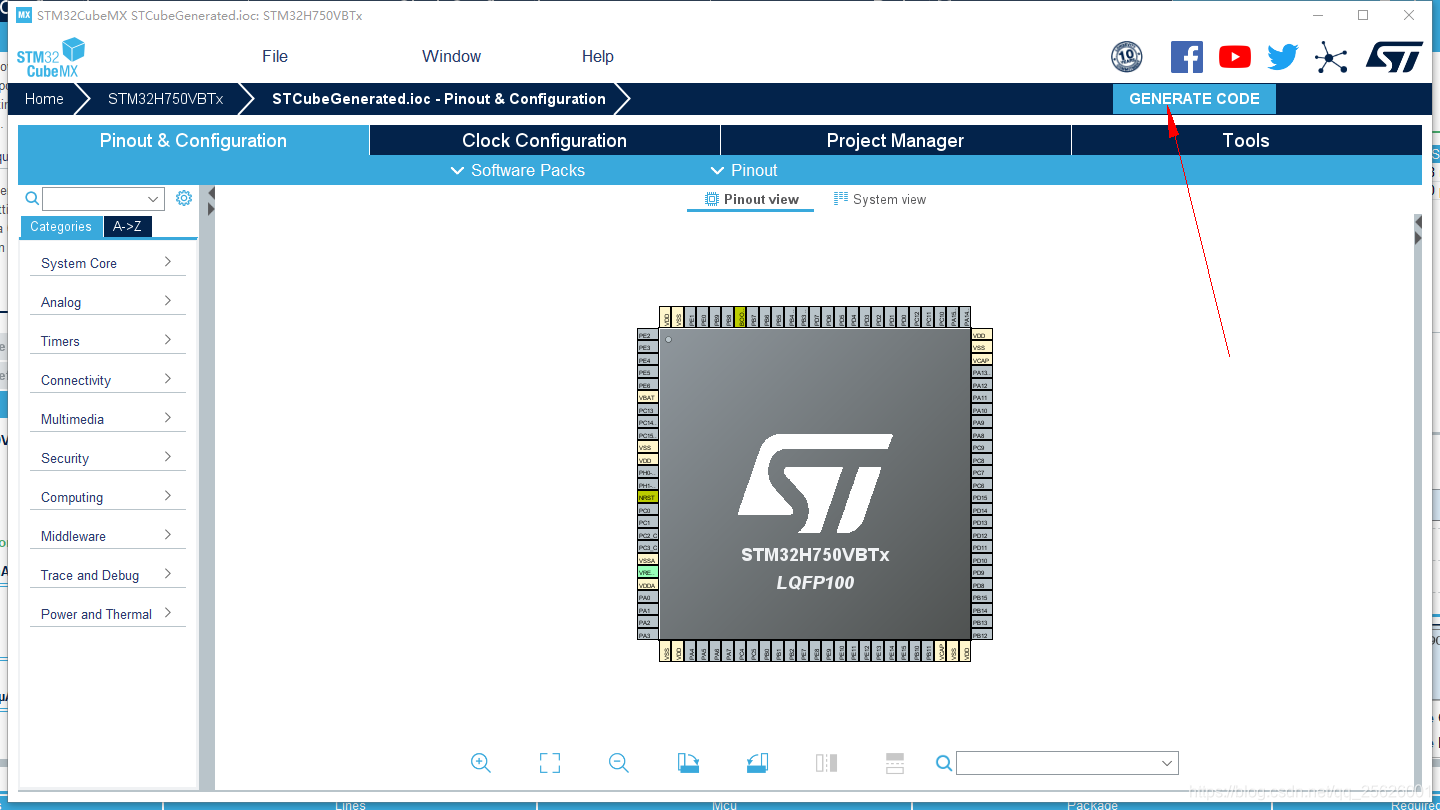Click the pin search magnifier icon at bottom
This screenshot has width=1440, height=810.
[944, 763]
